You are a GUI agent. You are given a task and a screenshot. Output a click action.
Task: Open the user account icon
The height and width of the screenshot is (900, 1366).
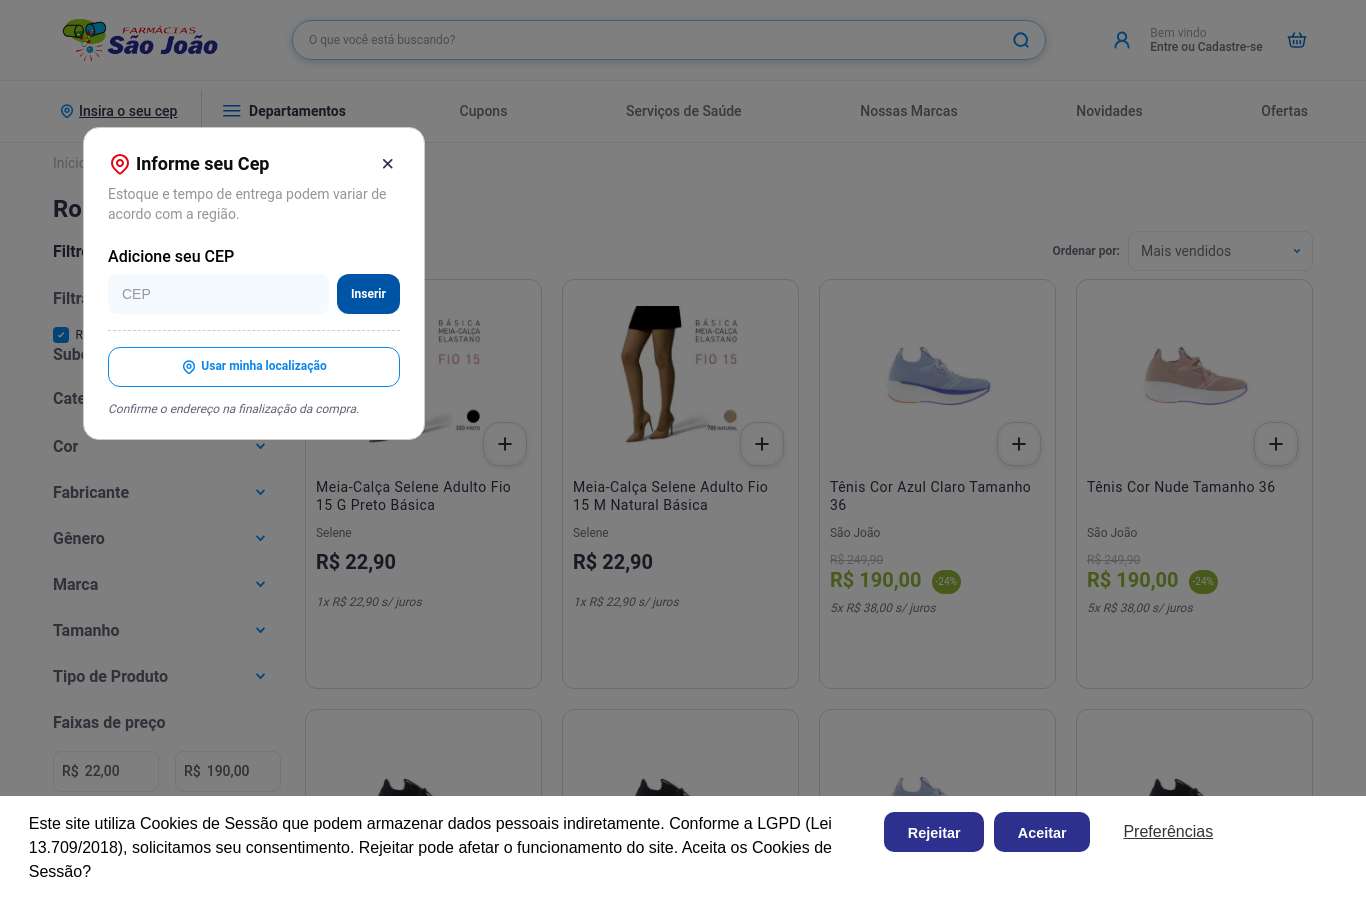click(1122, 40)
